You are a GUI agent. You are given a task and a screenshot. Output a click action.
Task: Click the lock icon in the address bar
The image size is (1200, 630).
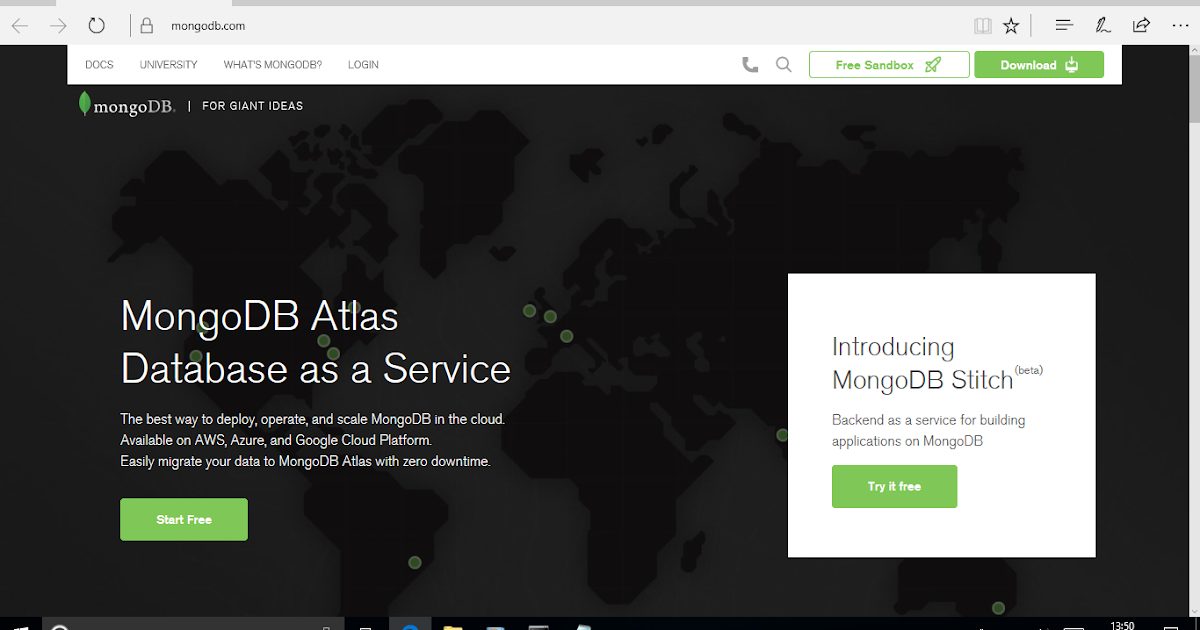[x=146, y=25]
